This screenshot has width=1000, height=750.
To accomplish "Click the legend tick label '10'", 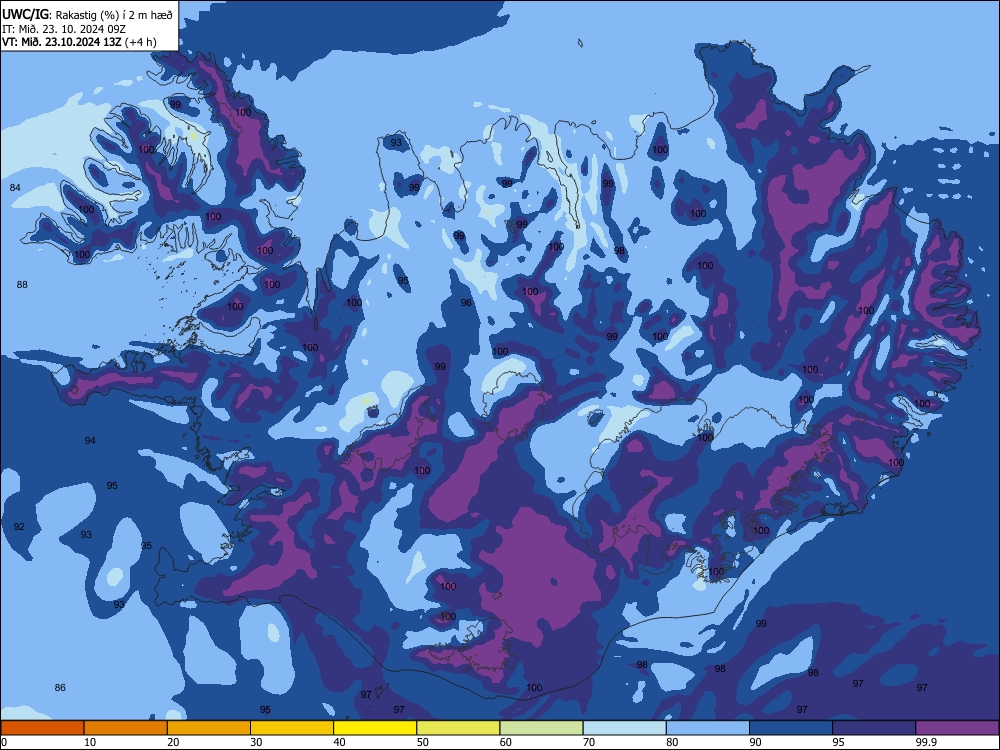I will pos(90,742).
